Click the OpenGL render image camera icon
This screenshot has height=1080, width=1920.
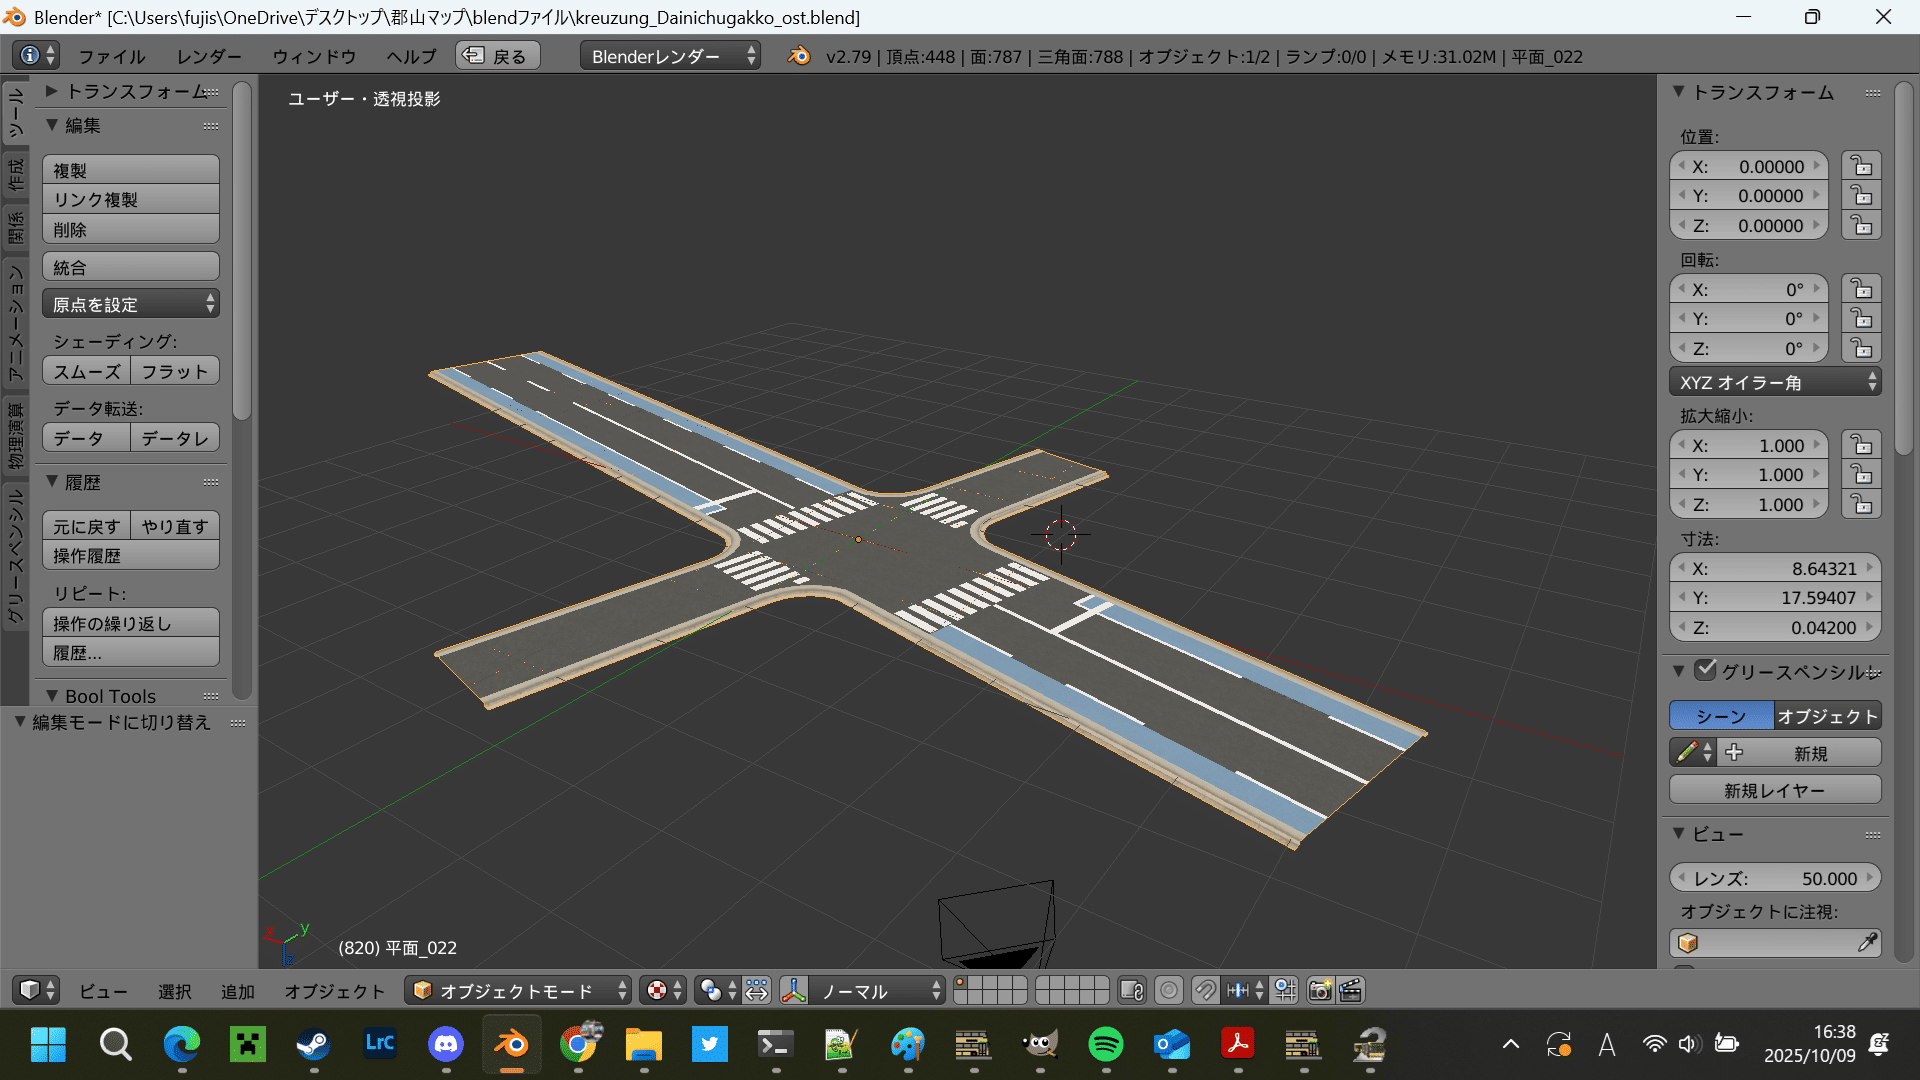(x=1320, y=990)
